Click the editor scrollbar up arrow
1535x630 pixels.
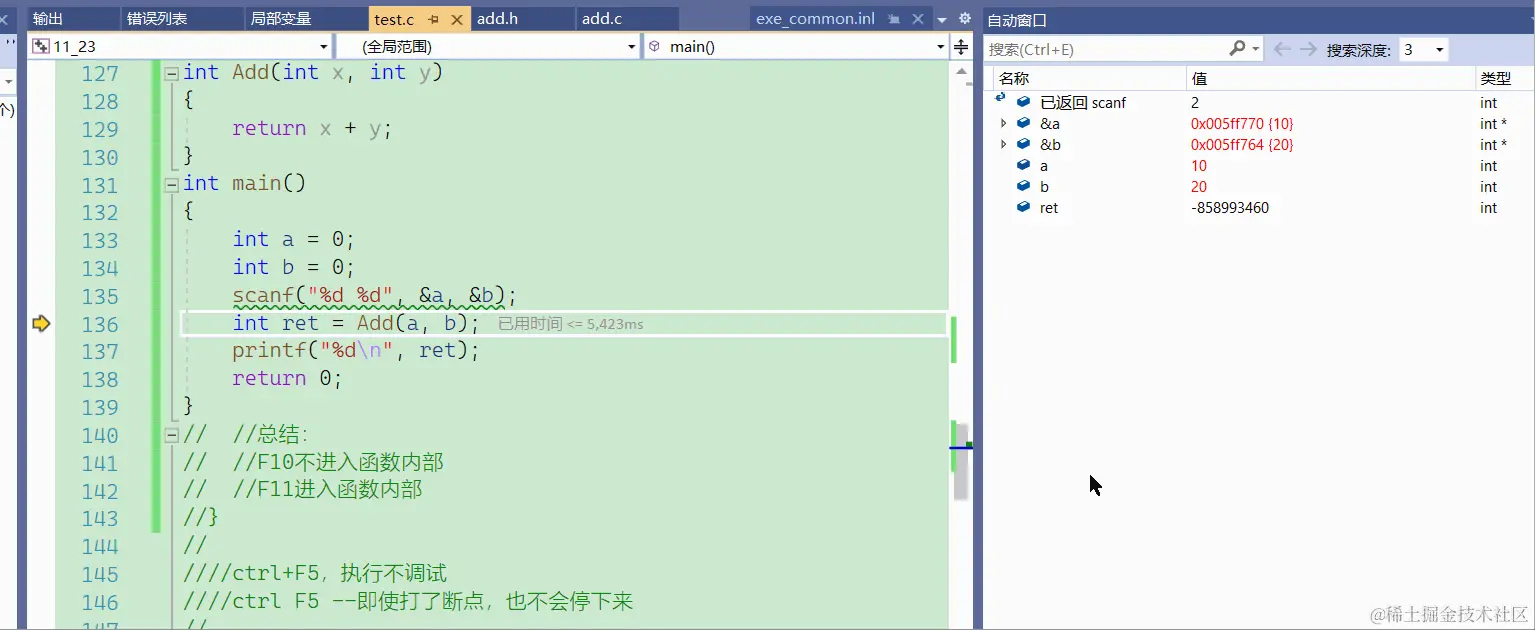click(961, 72)
